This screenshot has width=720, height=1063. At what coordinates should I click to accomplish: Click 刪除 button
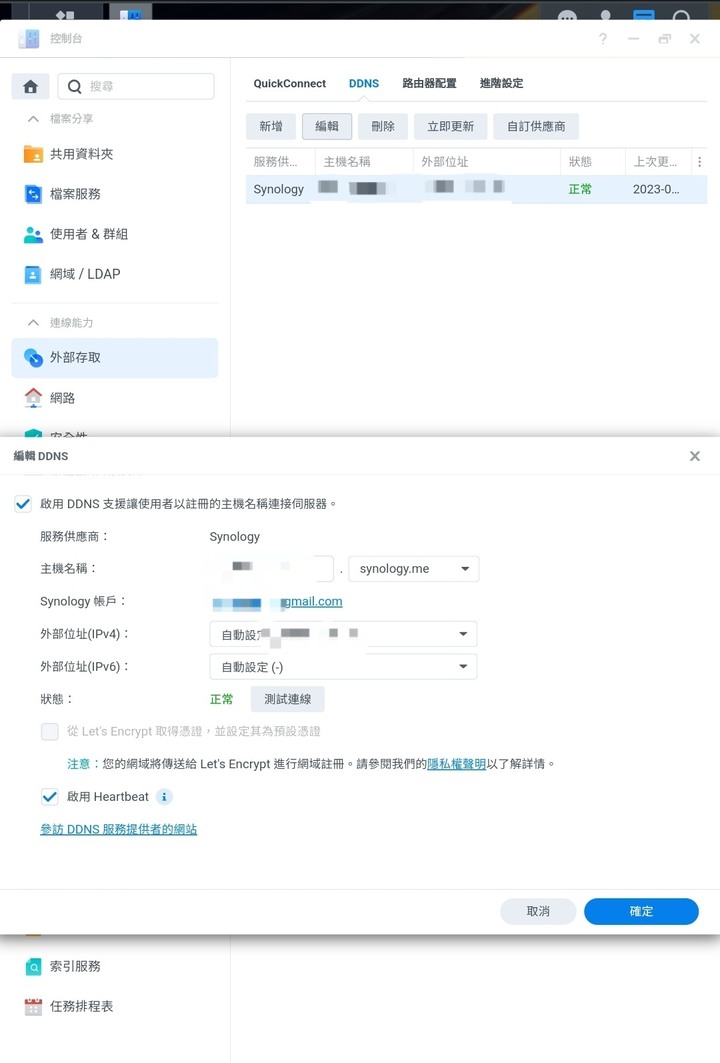tap(383, 126)
